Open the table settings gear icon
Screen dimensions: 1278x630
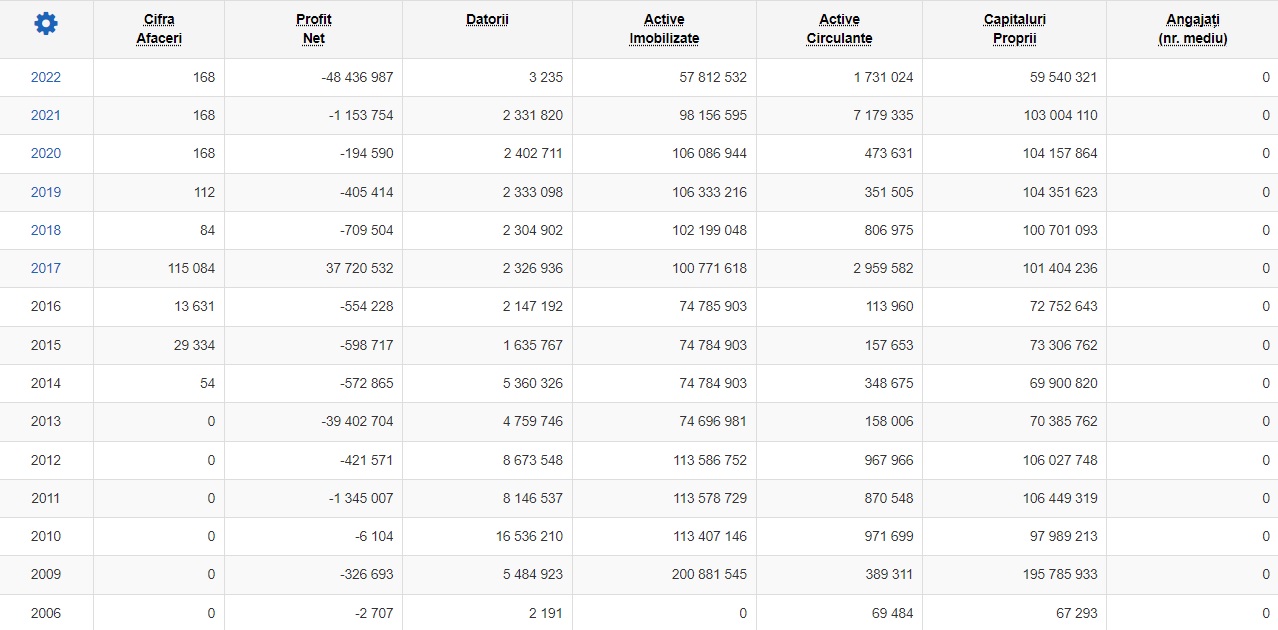46,24
